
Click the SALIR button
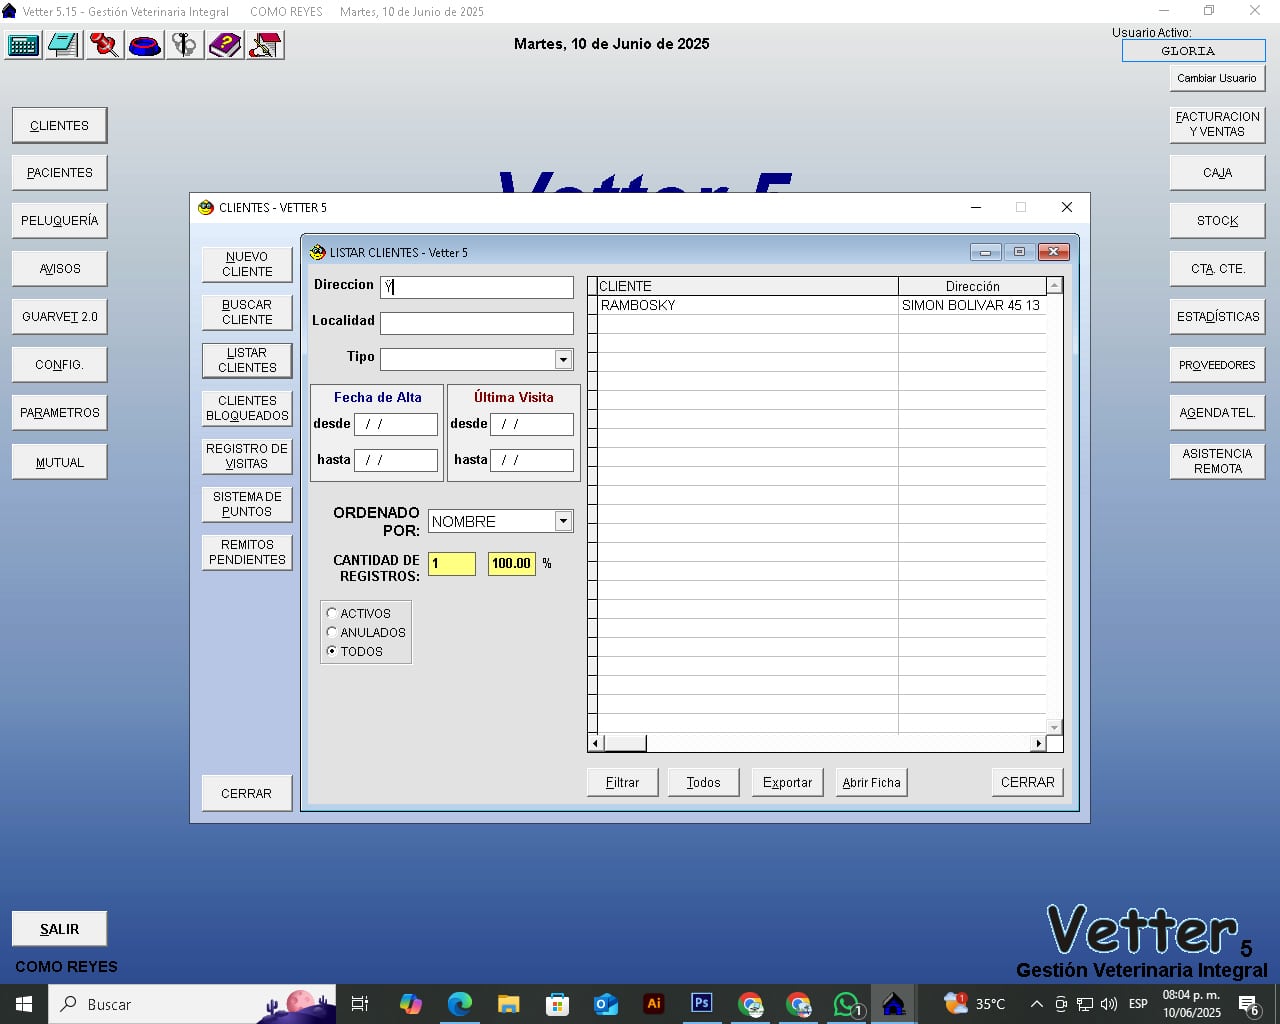pos(59,929)
